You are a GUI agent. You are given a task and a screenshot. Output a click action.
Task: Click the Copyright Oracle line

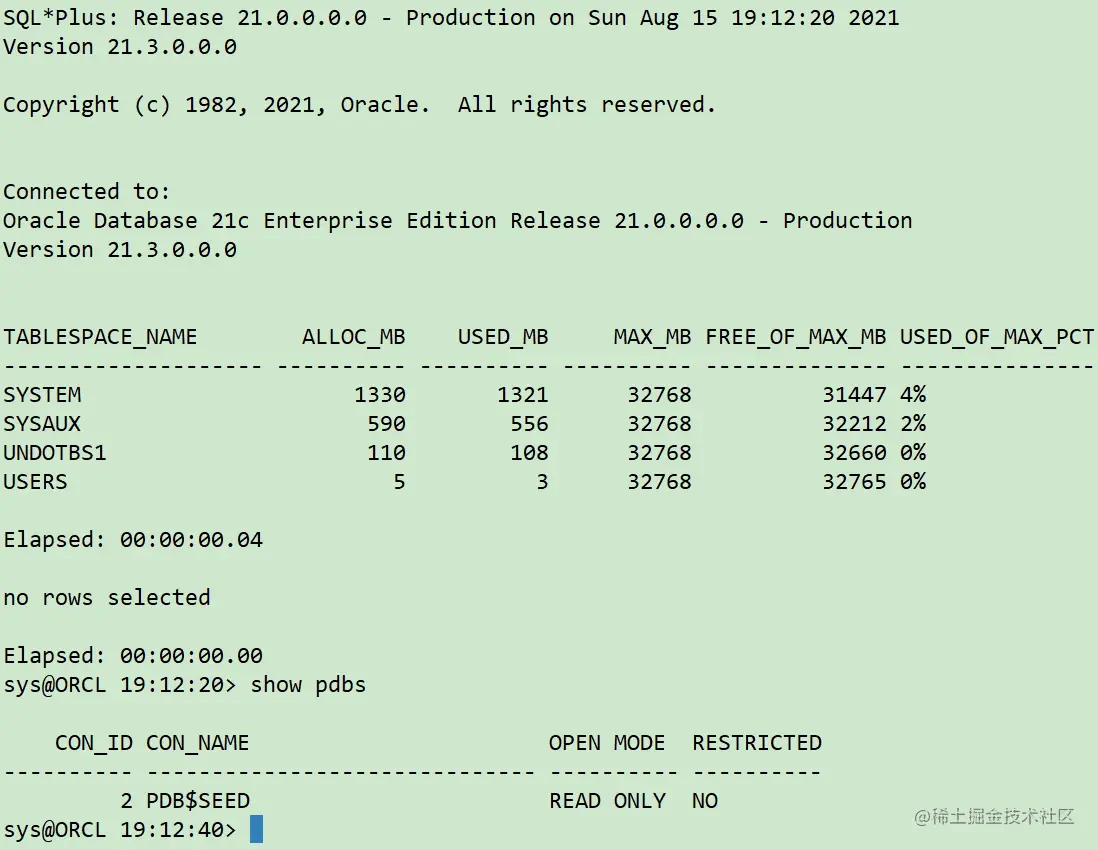(x=360, y=104)
